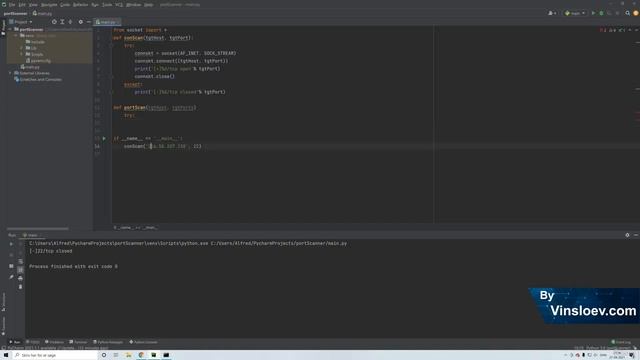Open Project panel settings gear
This screenshot has width=640, height=360.
pos(80,22)
